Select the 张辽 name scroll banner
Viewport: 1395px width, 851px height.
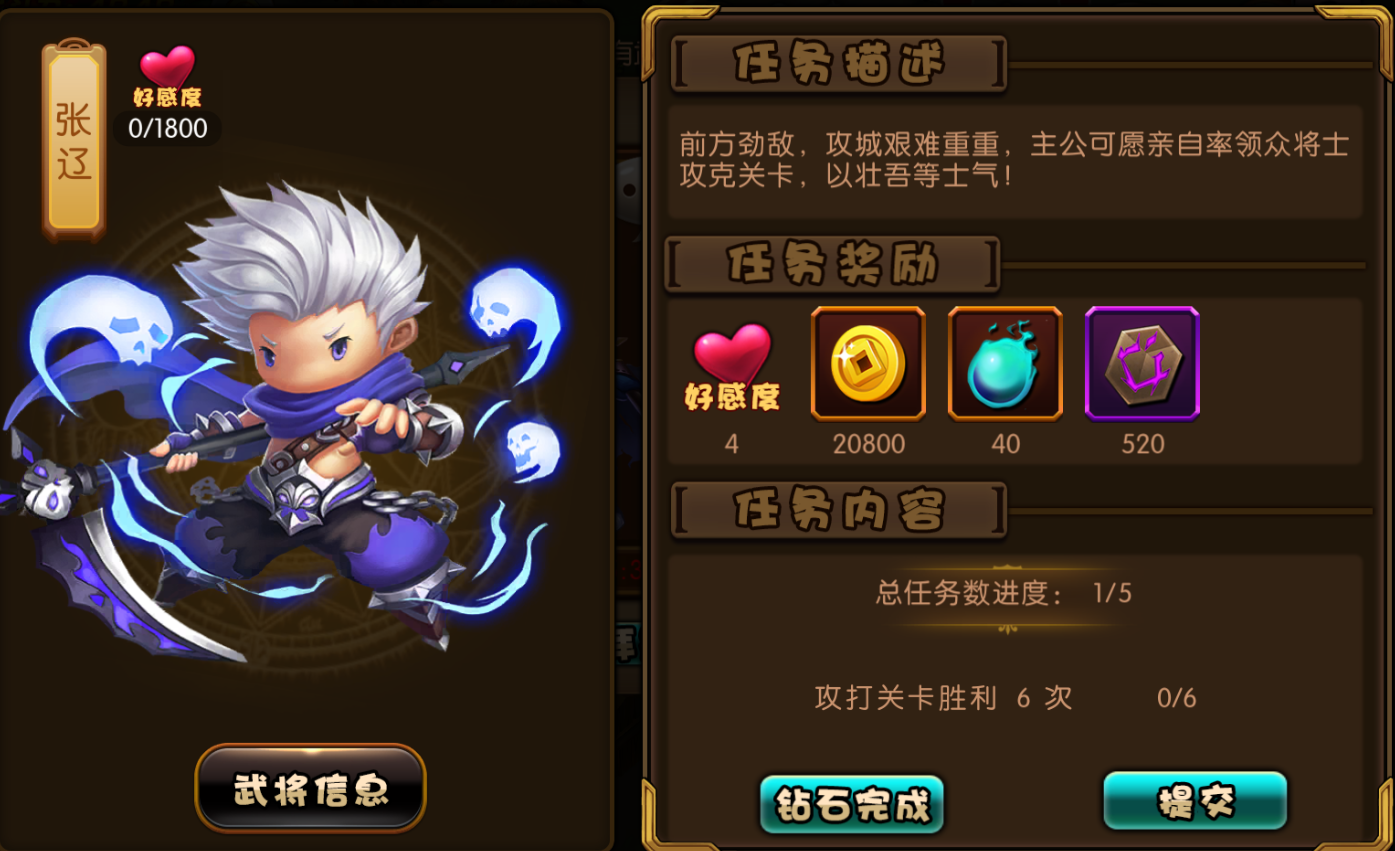click(x=74, y=140)
